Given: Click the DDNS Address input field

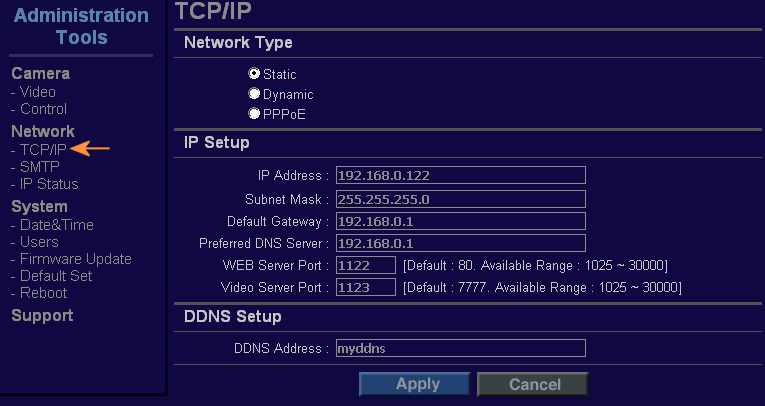Looking at the screenshot, I should [461, 348].
